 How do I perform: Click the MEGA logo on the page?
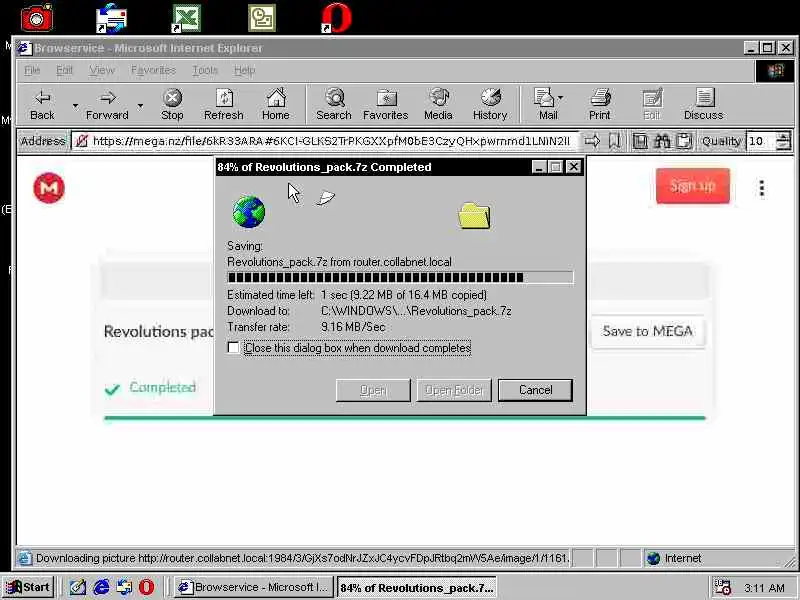coord(49,188)
